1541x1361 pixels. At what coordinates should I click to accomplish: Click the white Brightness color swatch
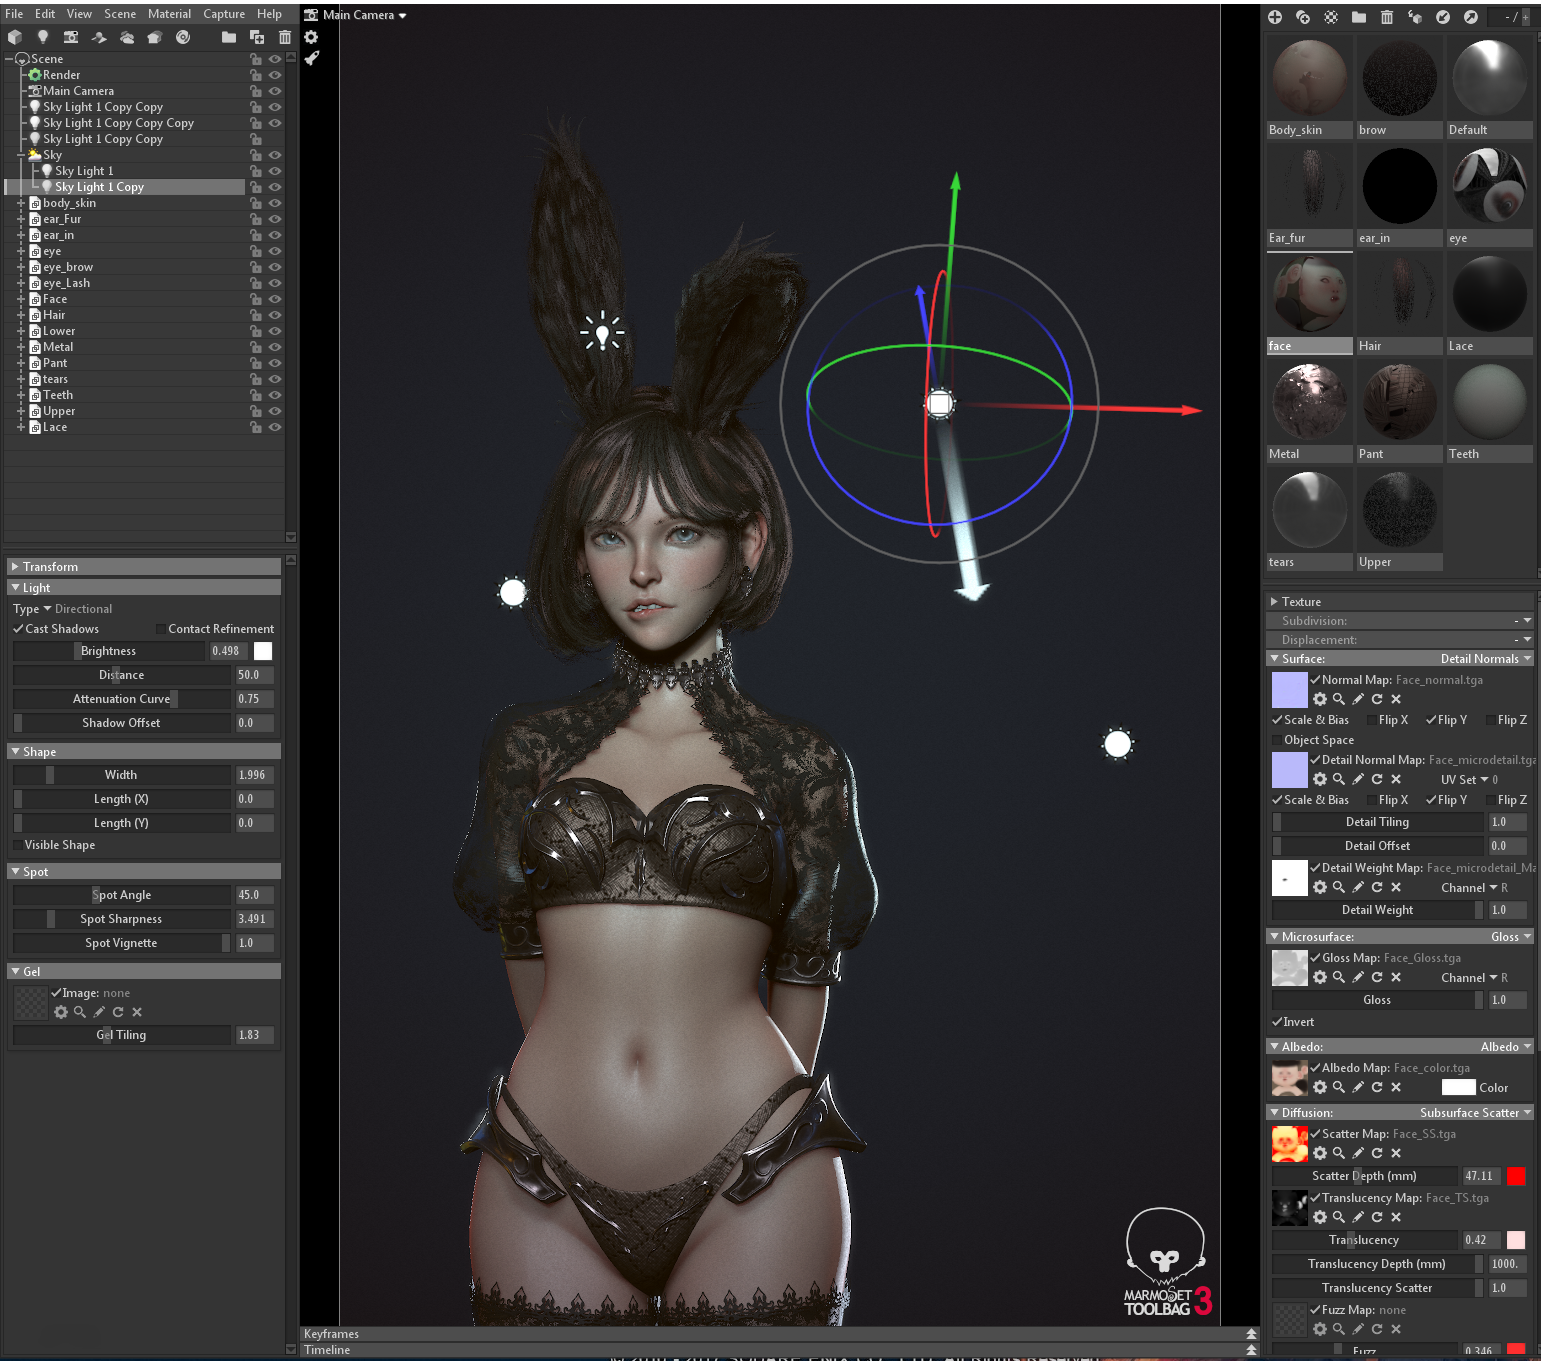pyautogui.click(x=263, y=651)
